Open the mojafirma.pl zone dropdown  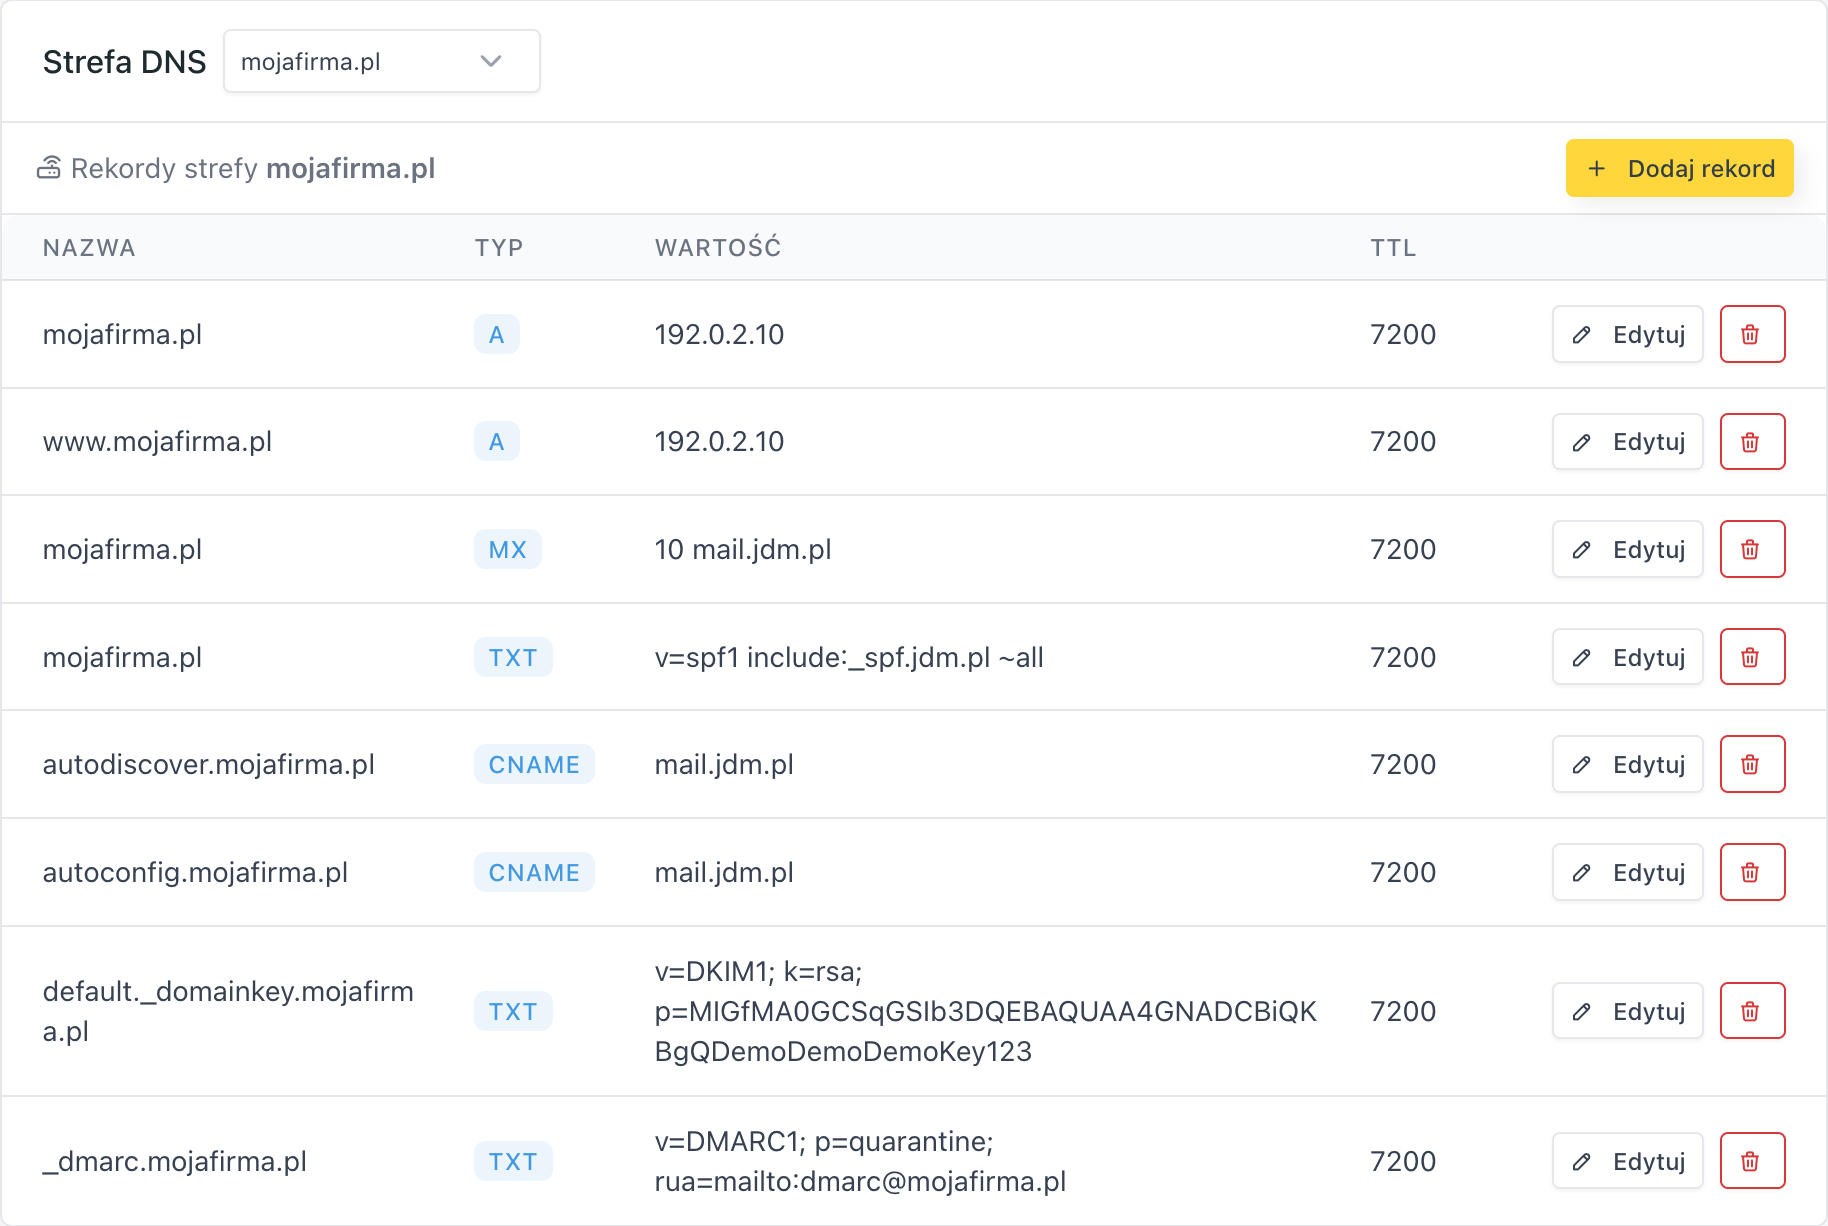pos(382,61)
